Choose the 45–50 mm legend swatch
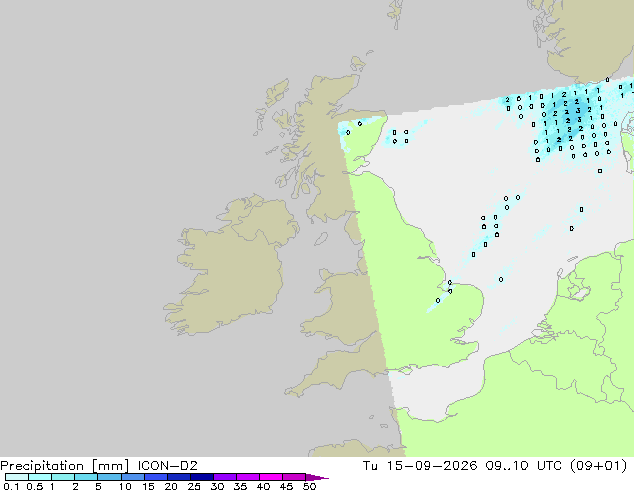The width and height of the screenshot is (634, 490). (x=294, y=477)
